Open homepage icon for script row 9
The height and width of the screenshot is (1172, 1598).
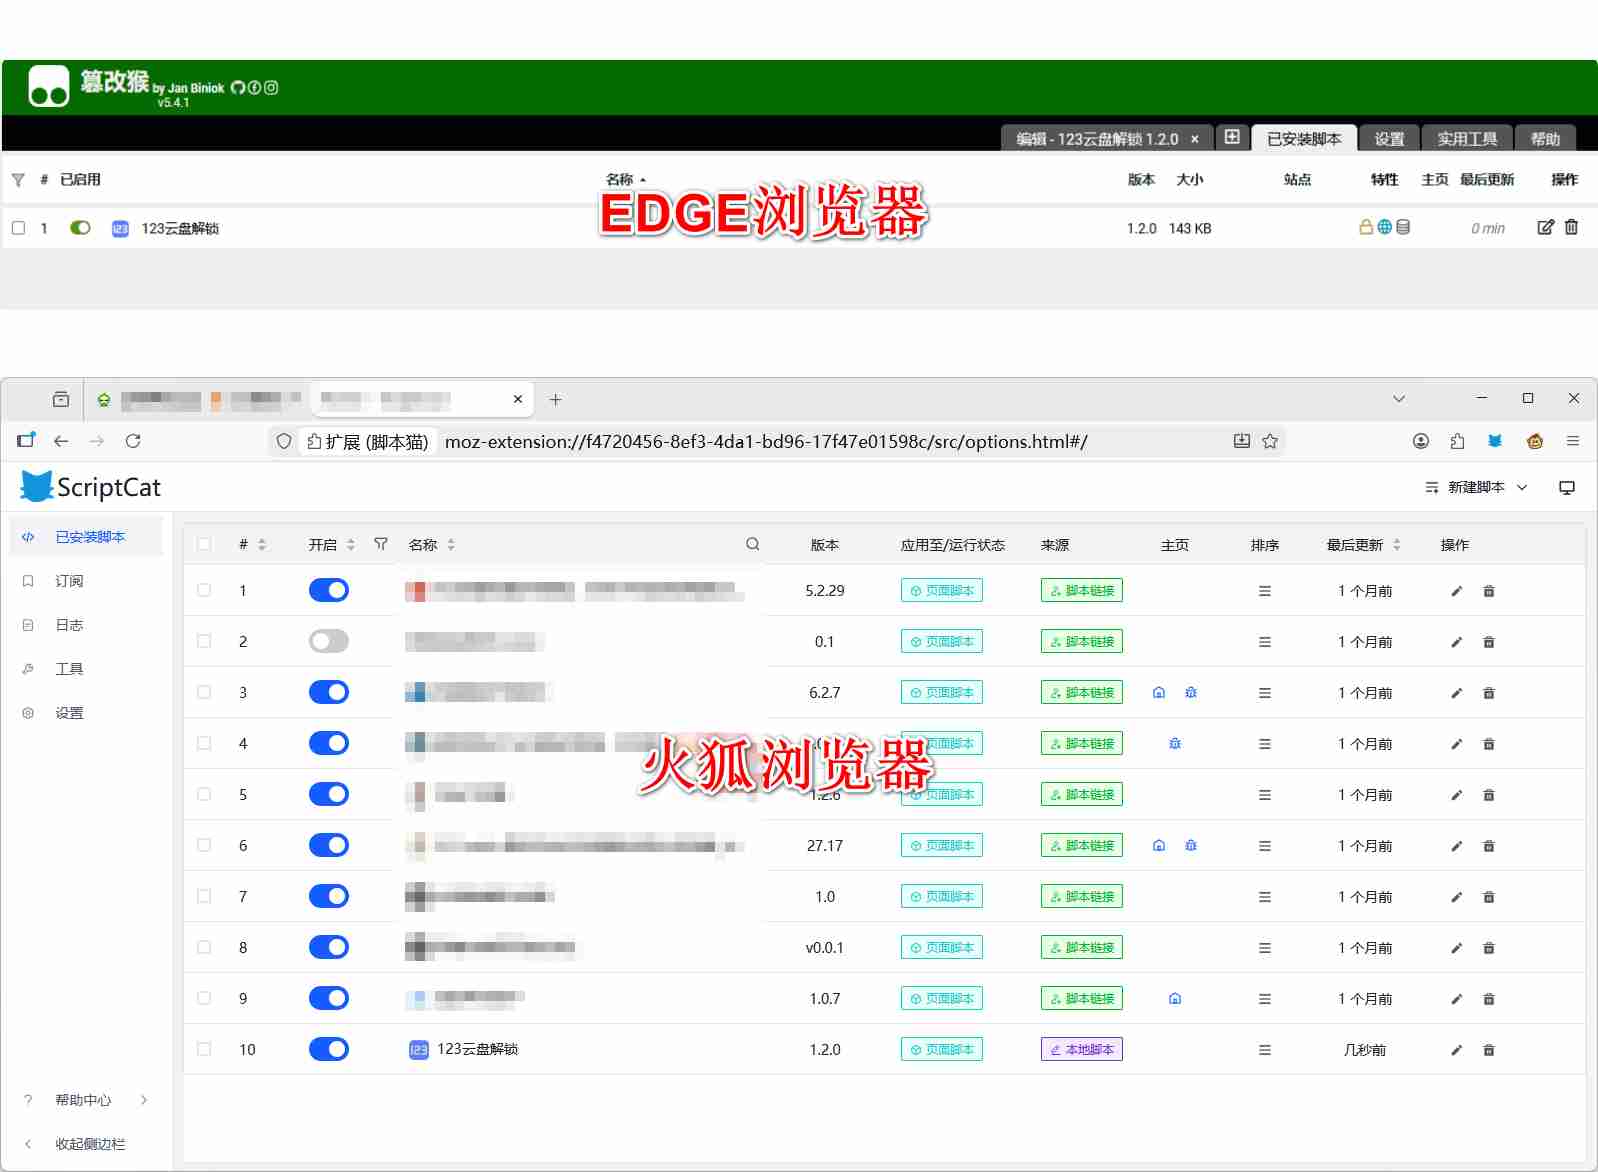pos(1175,999)
